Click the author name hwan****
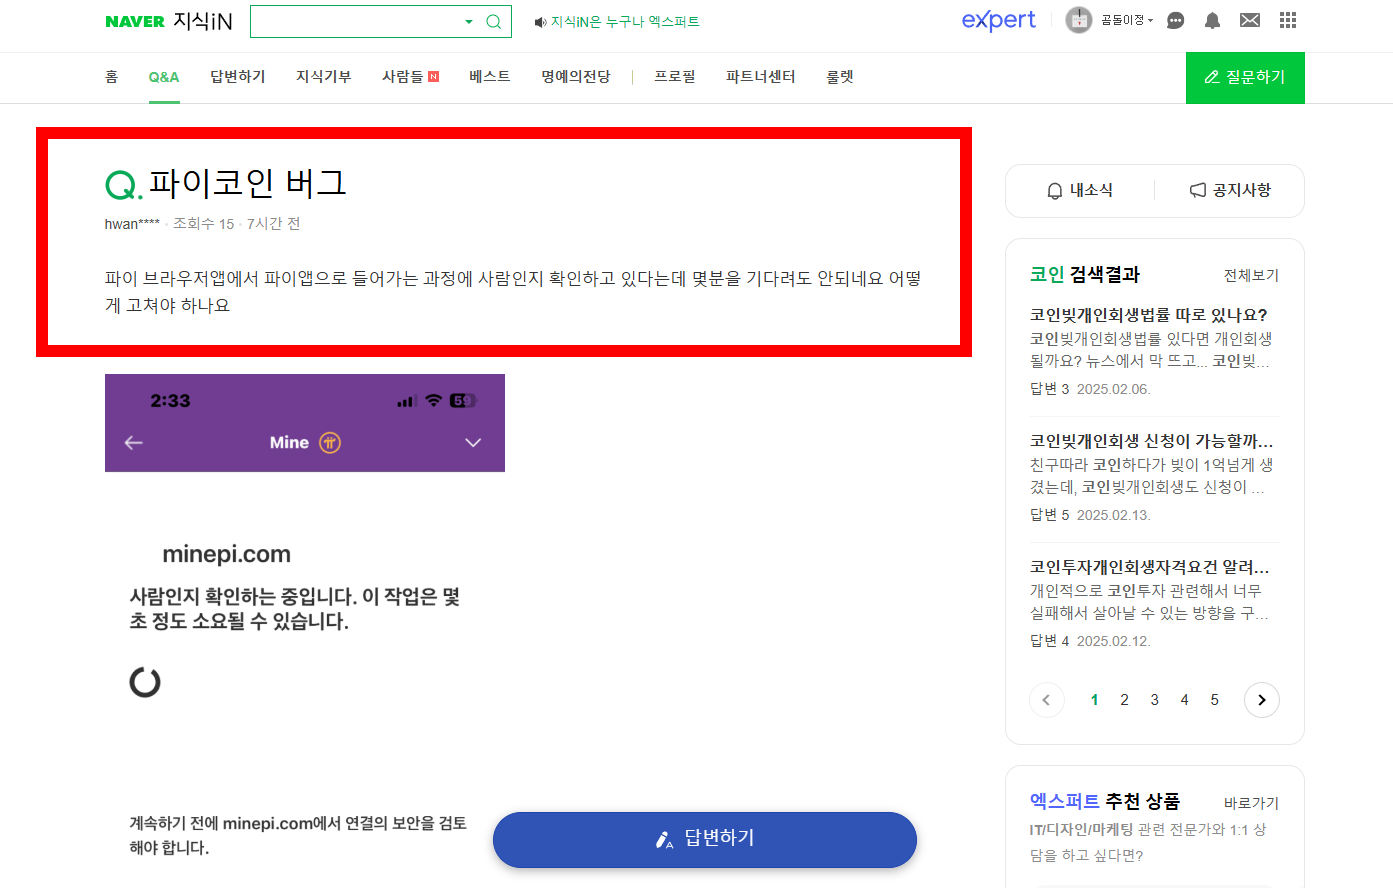 pyautogui.click(x=132, y=224)
